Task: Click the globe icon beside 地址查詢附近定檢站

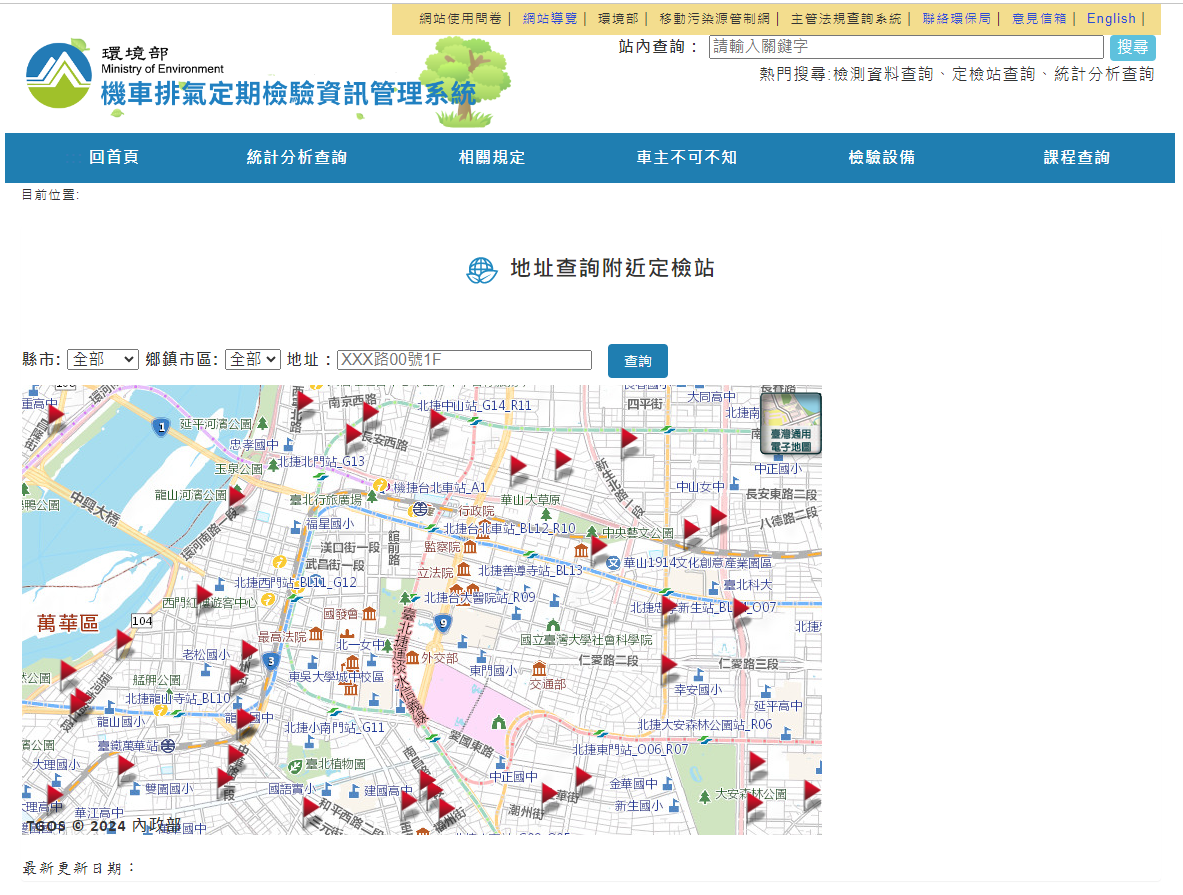Action: (x=482, y=270)
